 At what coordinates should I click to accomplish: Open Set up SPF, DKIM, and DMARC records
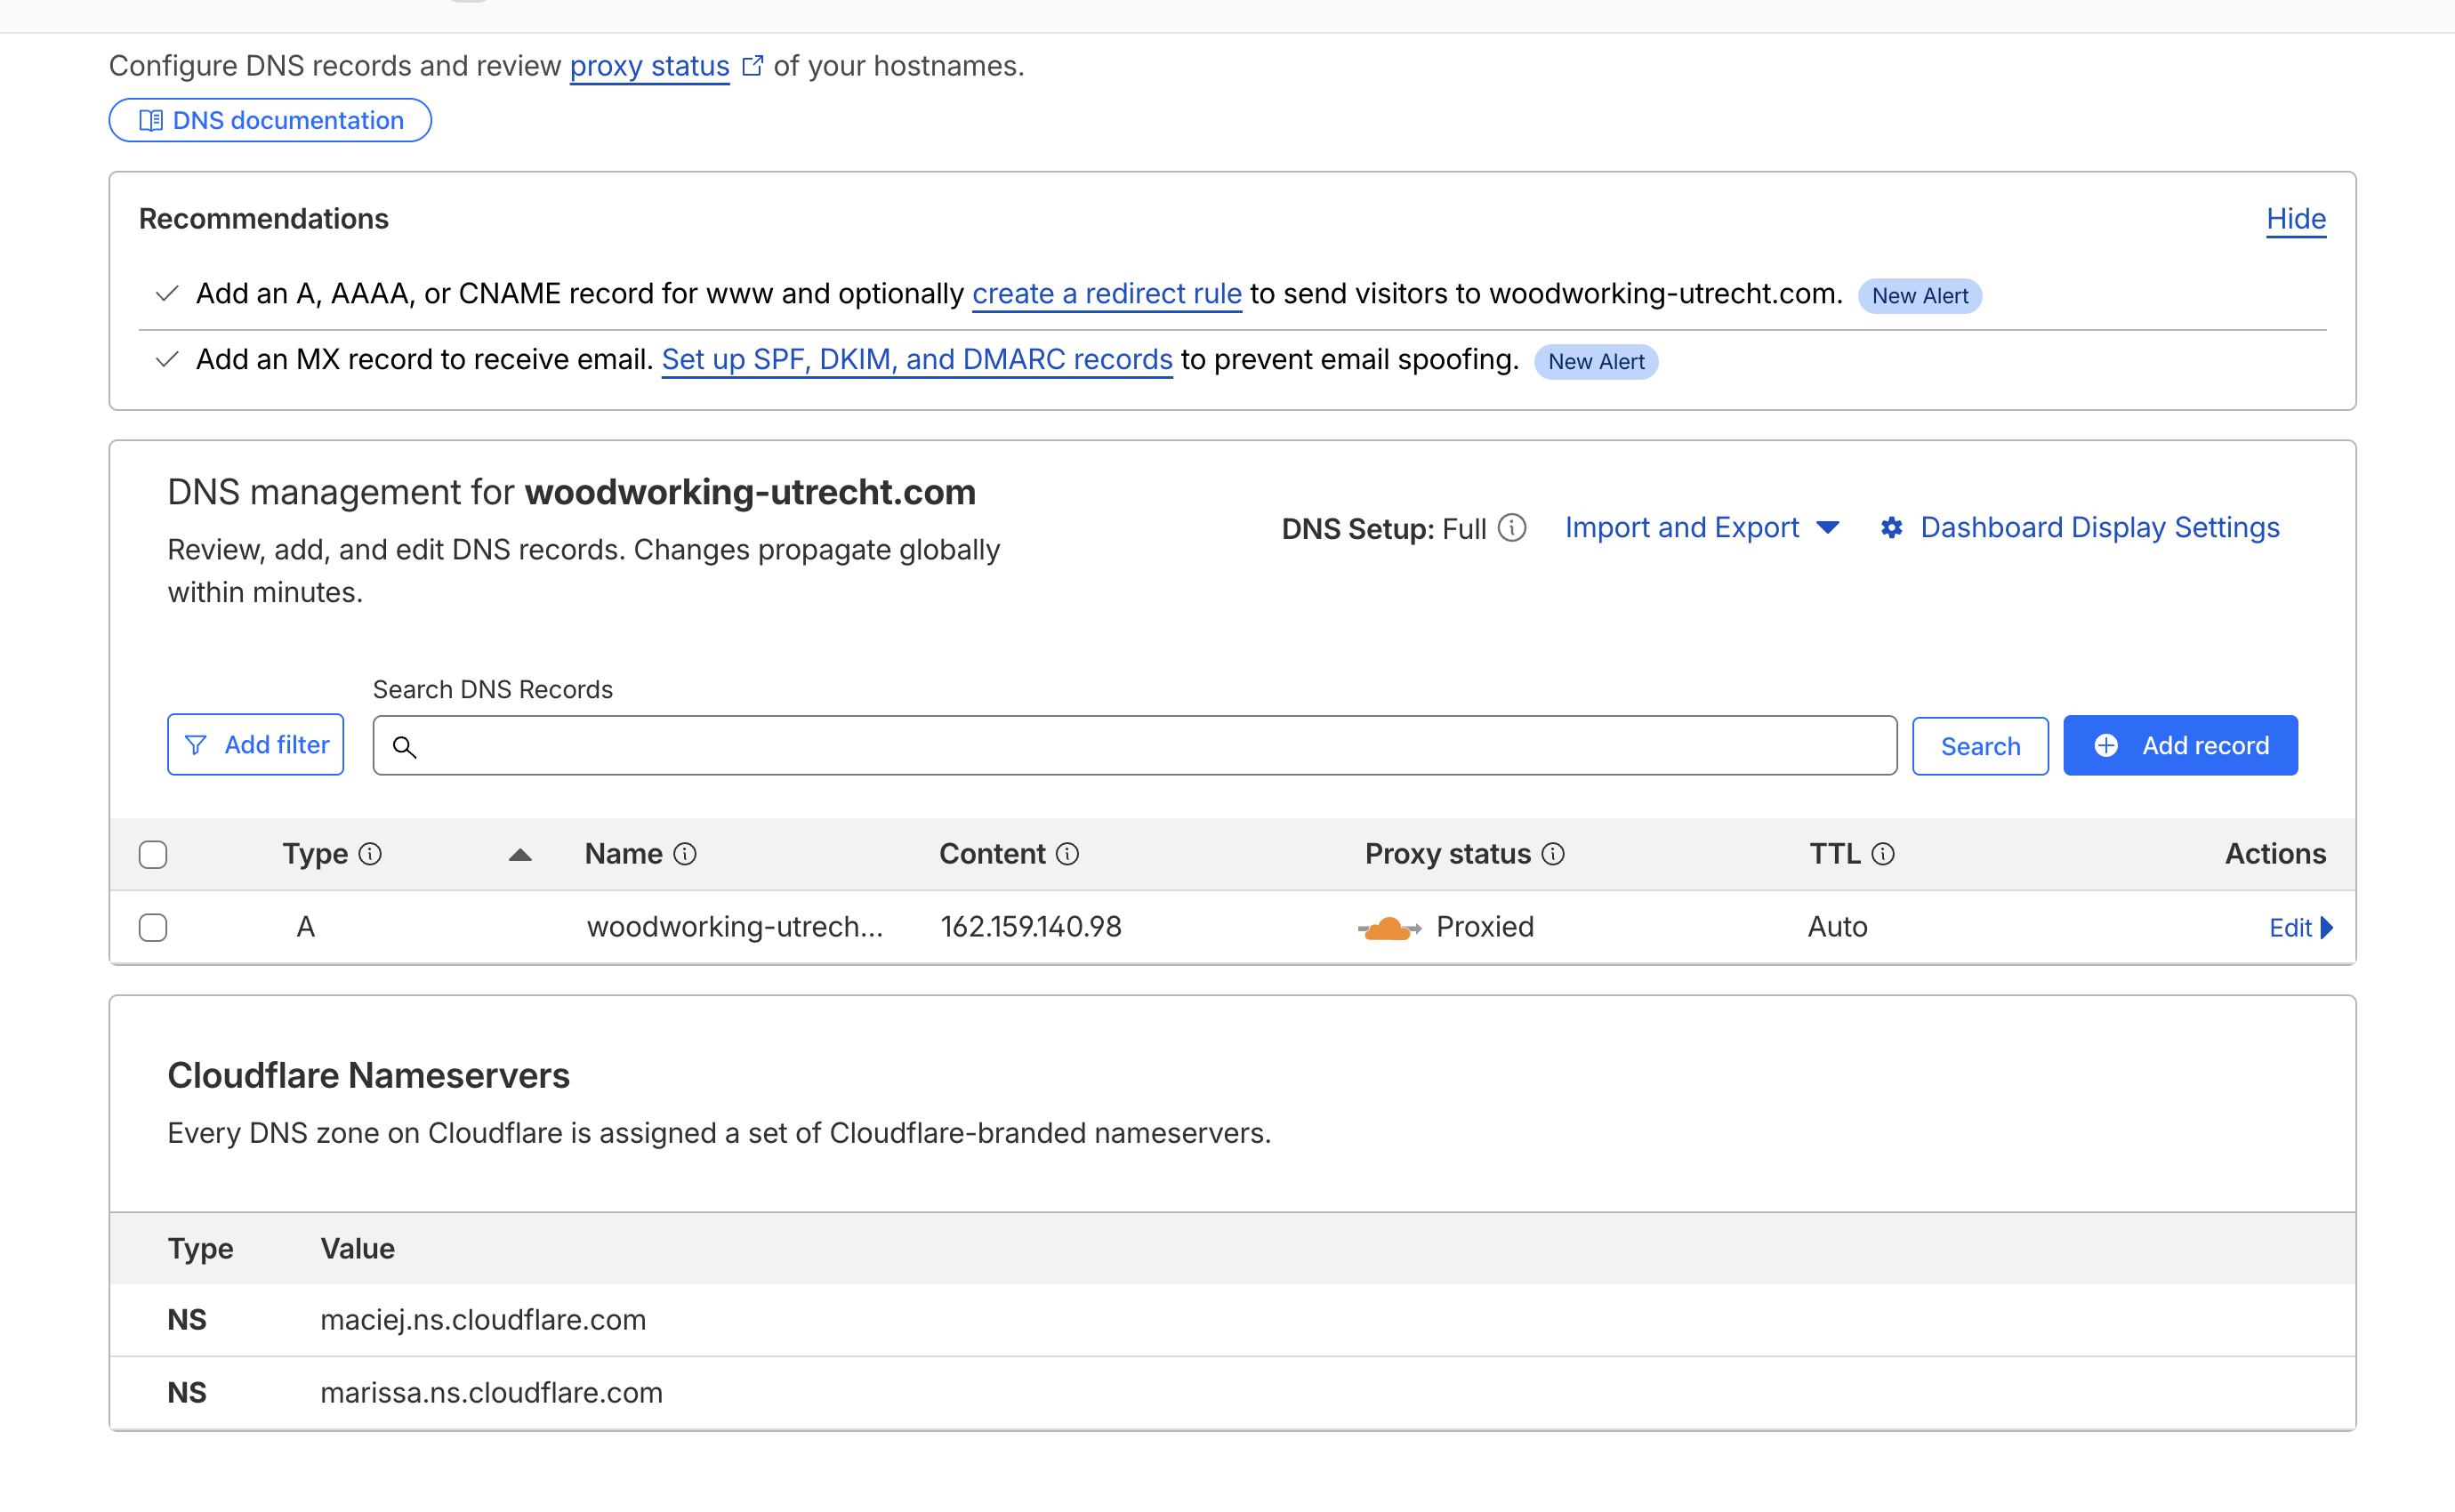[917, 360]
